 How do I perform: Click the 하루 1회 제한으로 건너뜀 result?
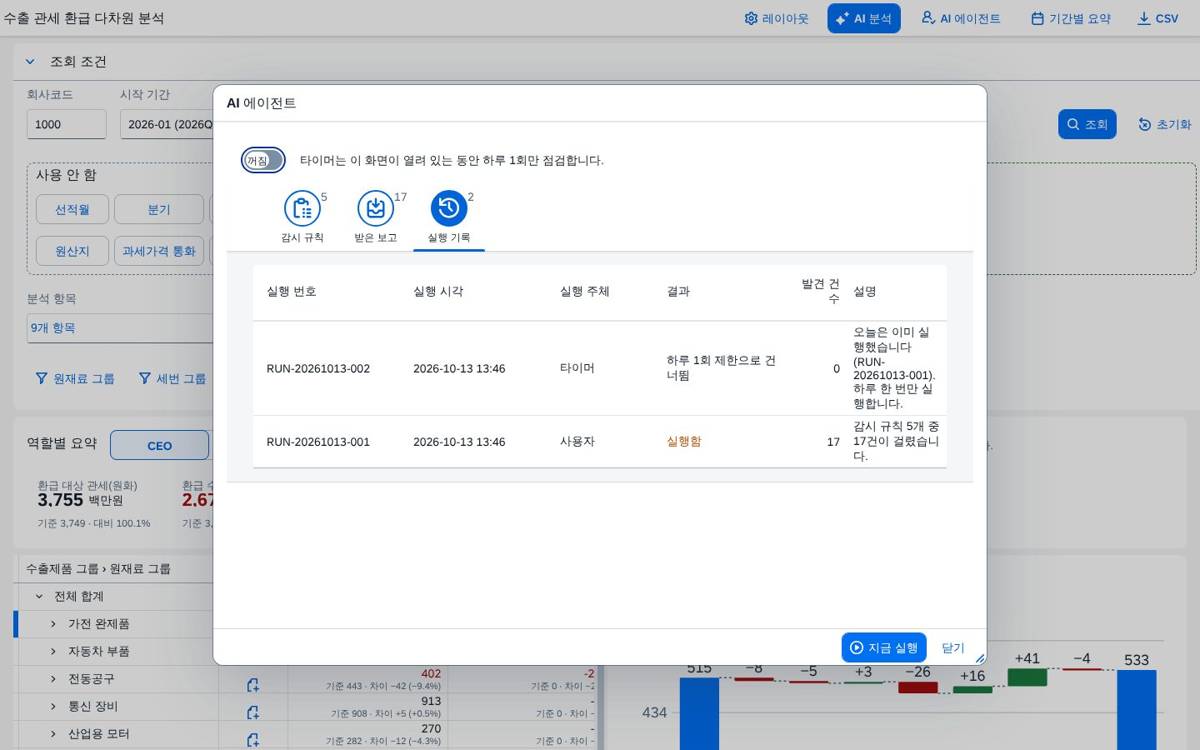click(721, 368)
